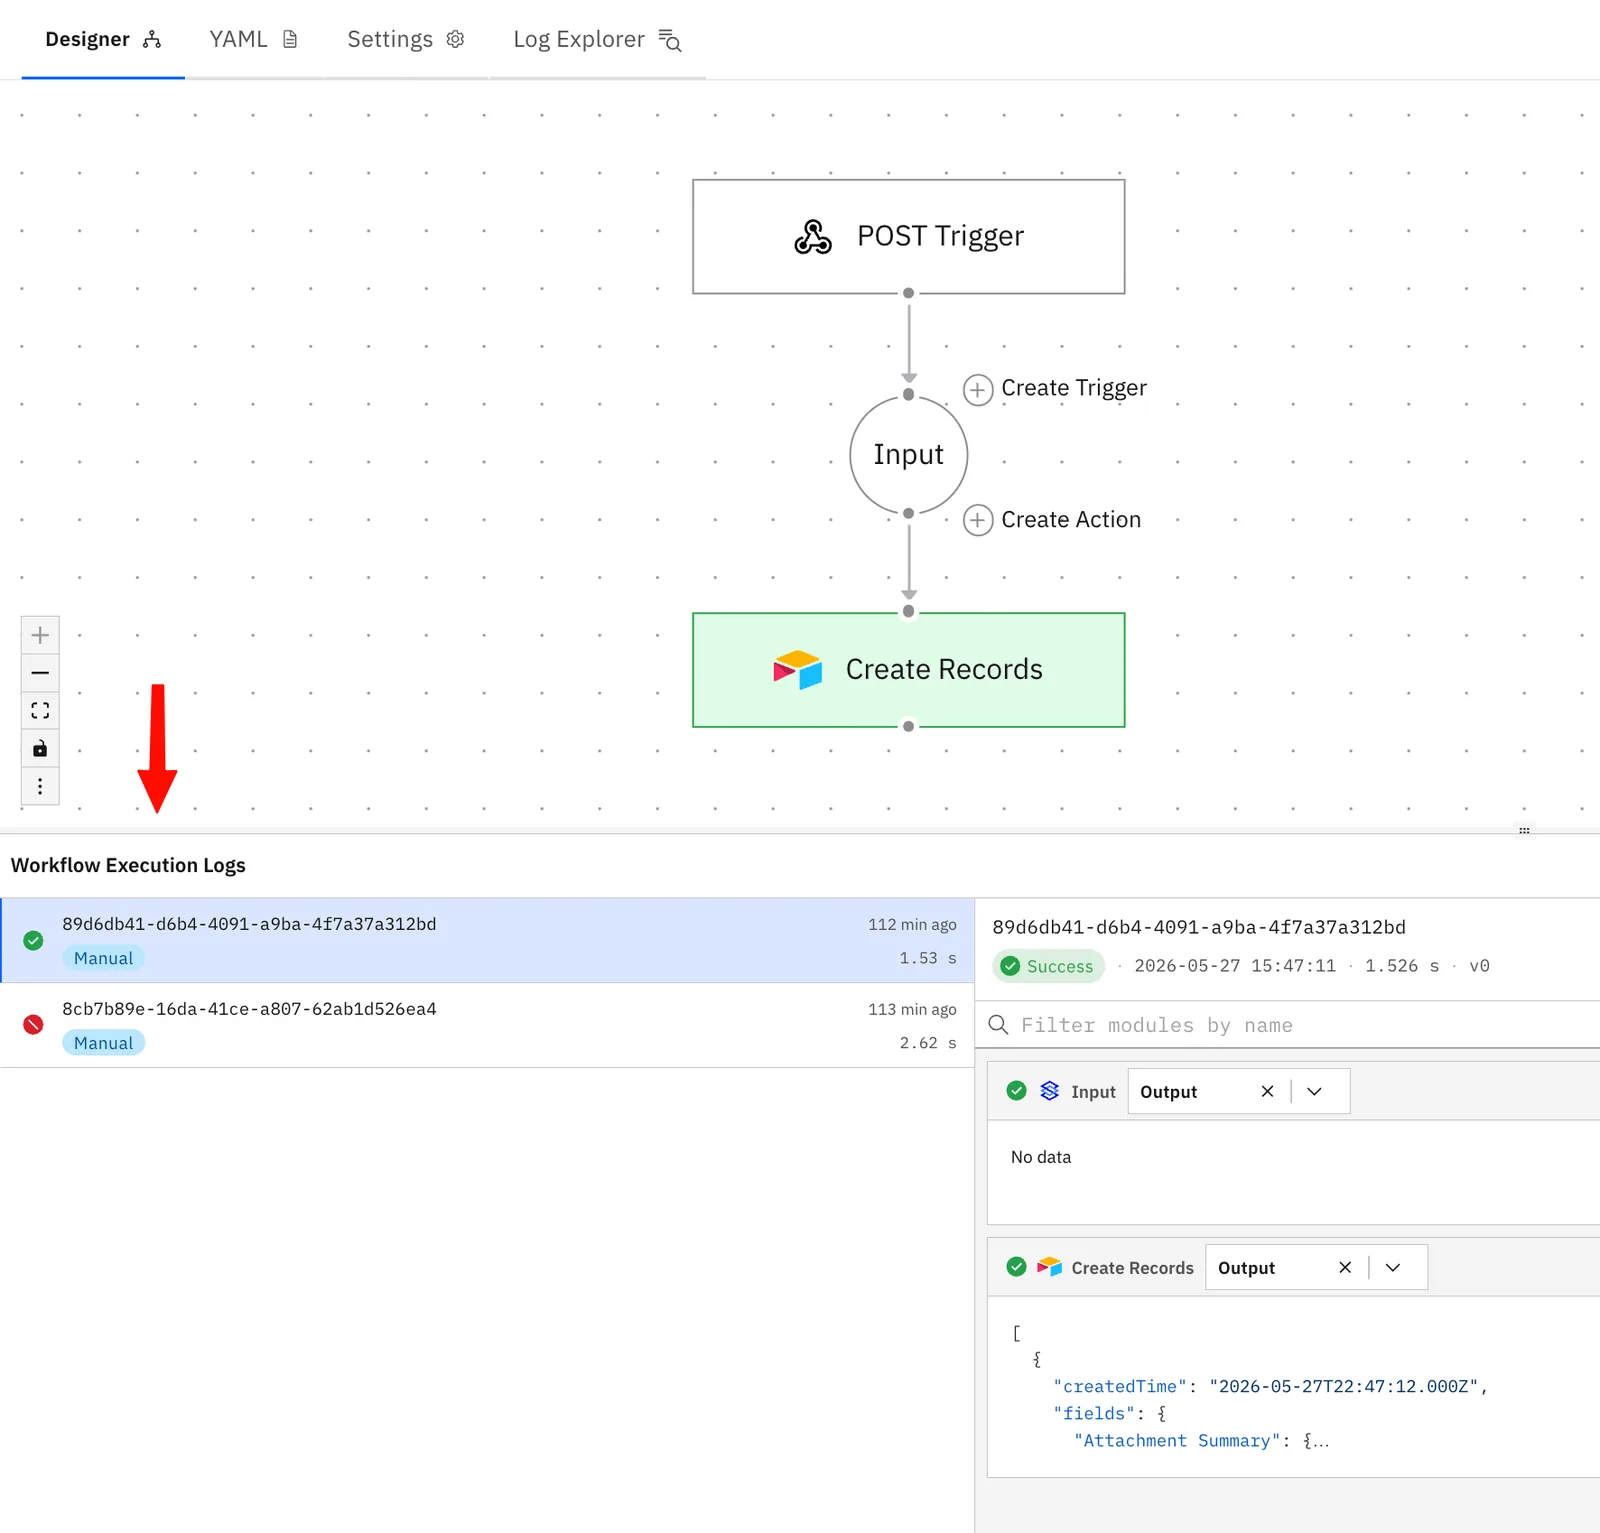Click the Input module stack icon
The width and height of the screenshot is (1600, 1533).
[1049, 1091]
